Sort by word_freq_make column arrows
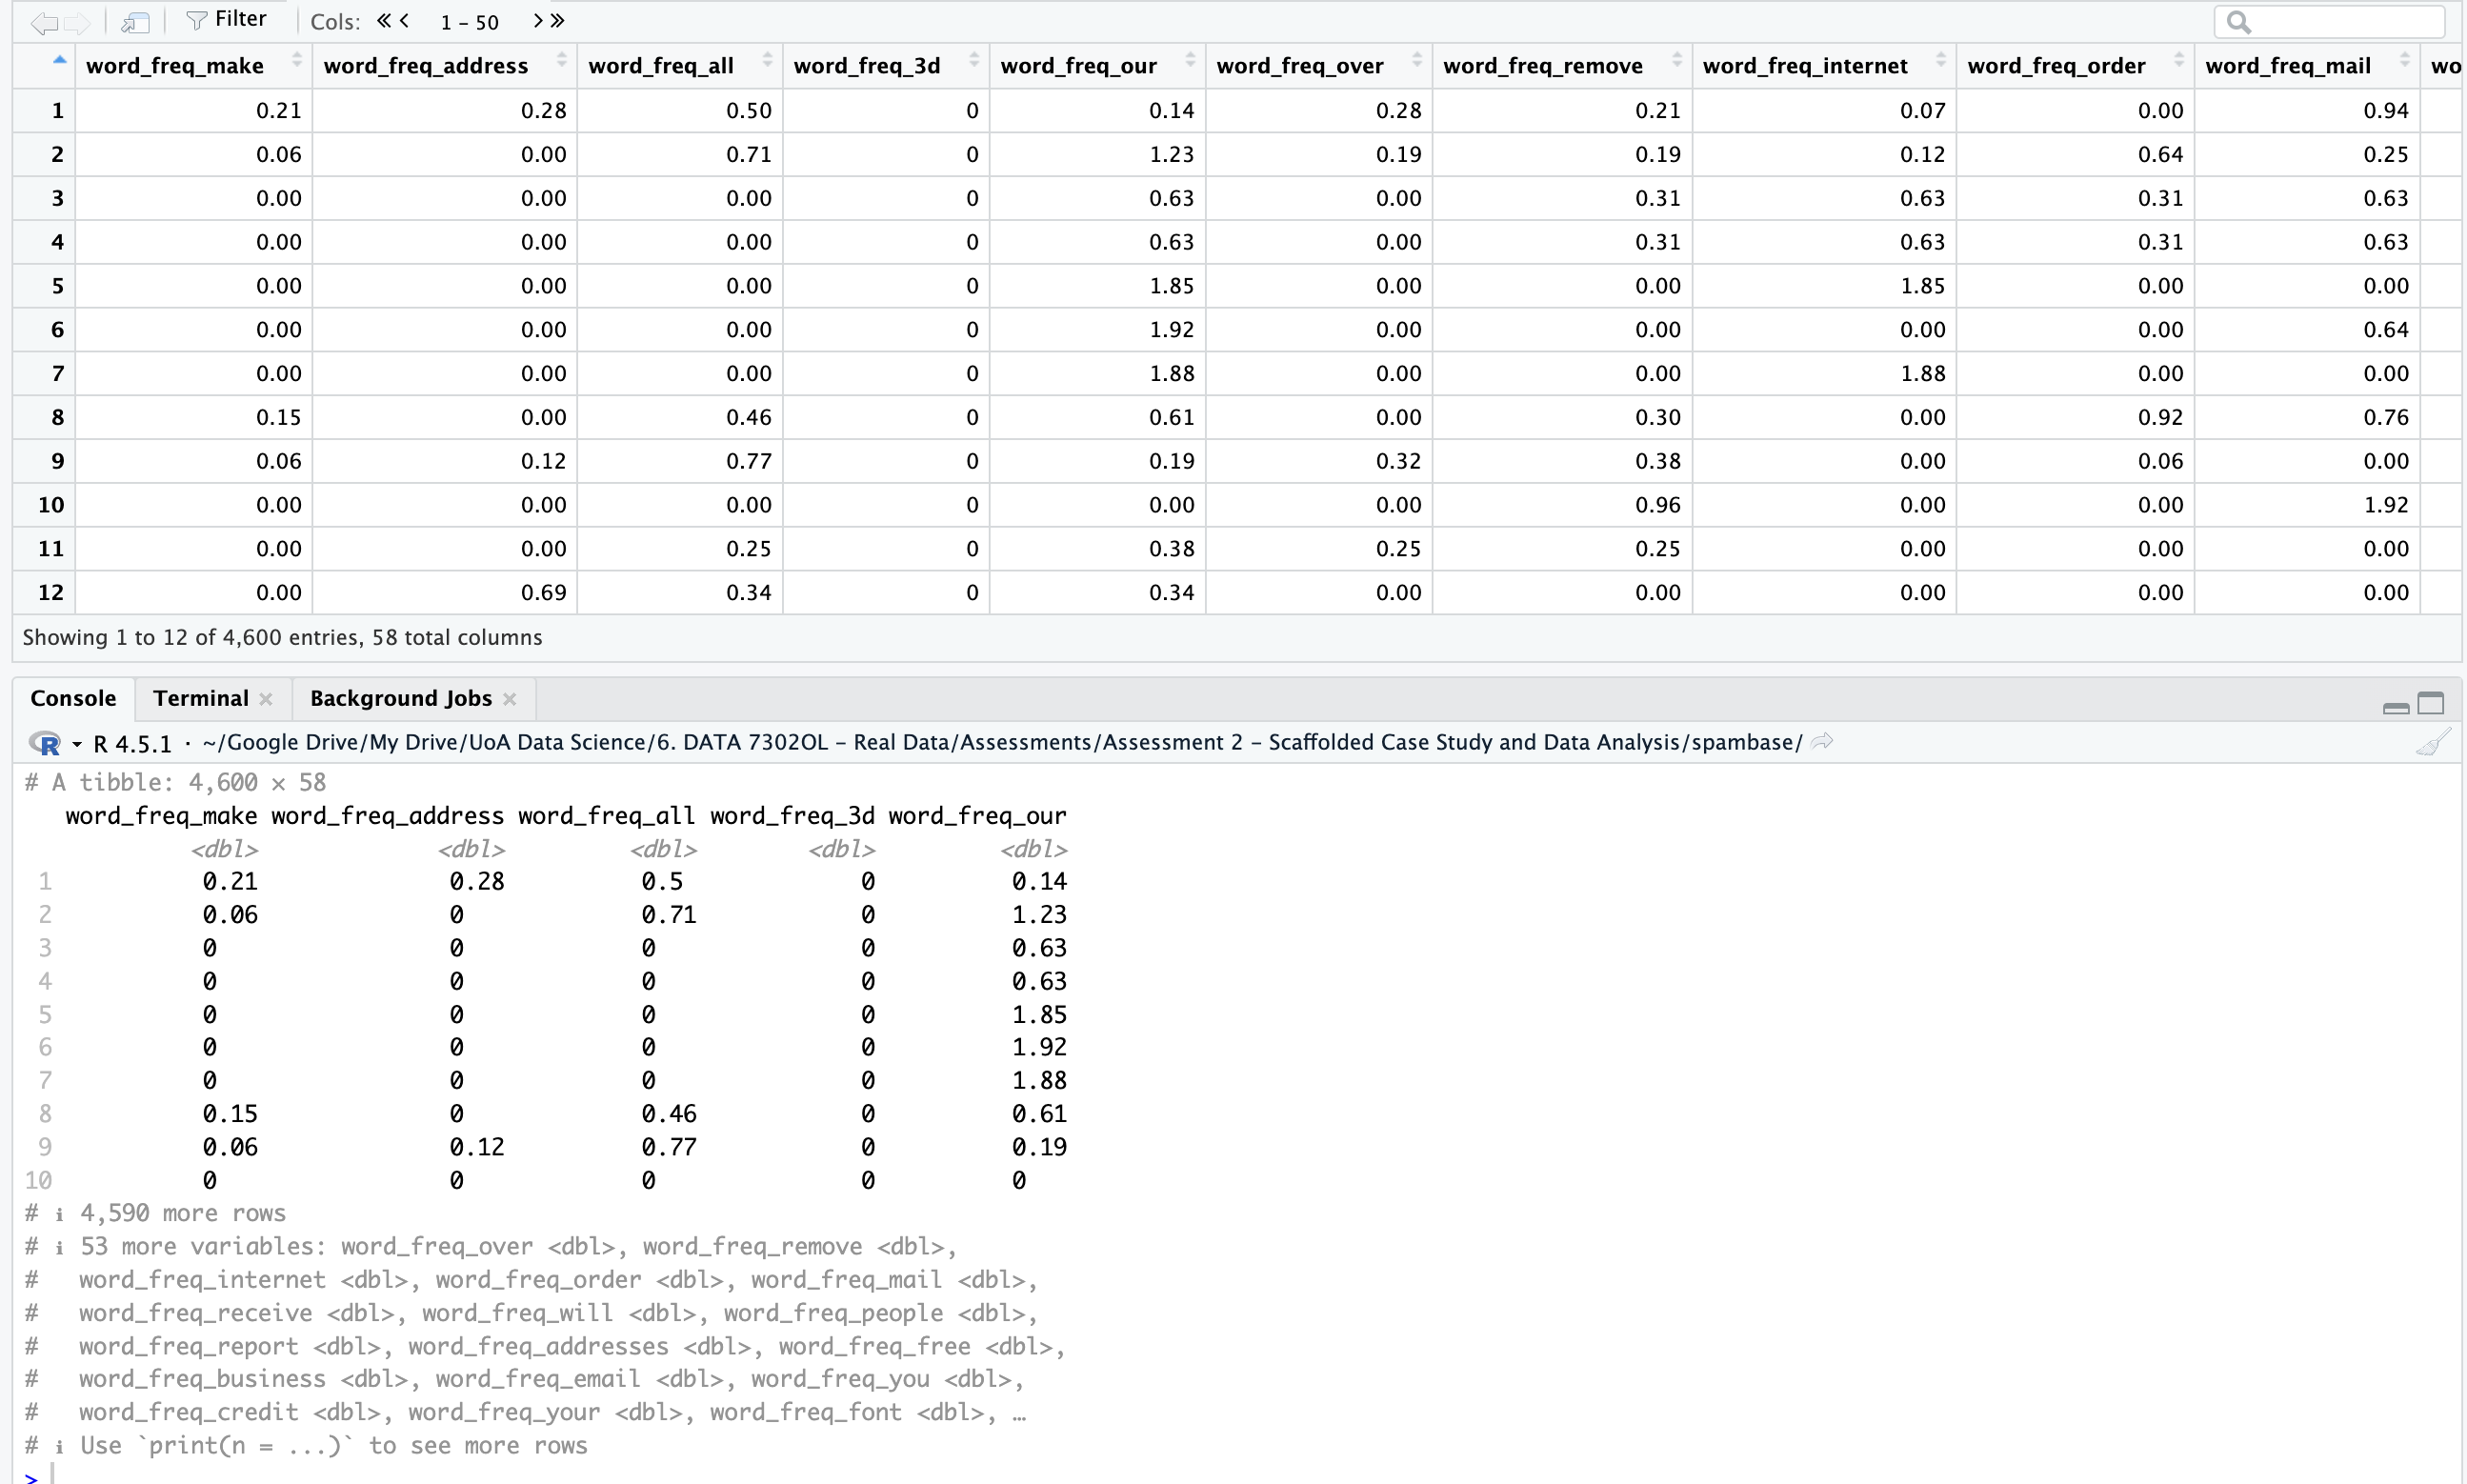2467x1484 pixels. [296, 61]
